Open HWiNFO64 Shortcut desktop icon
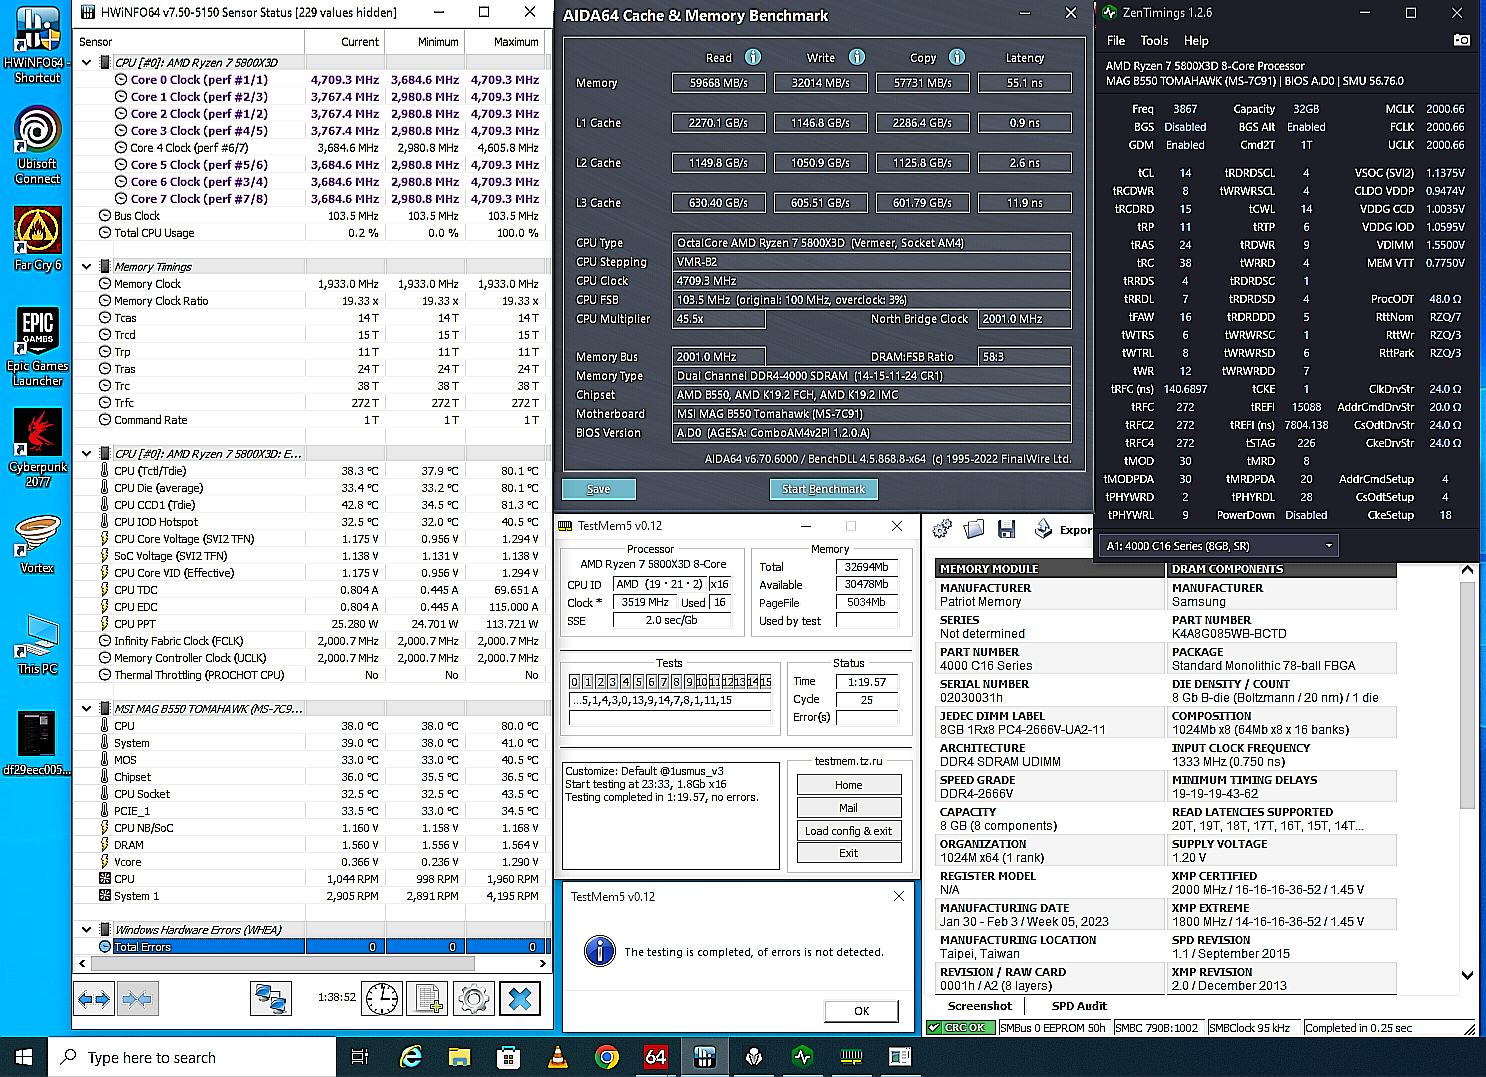 tap(37, 45)
